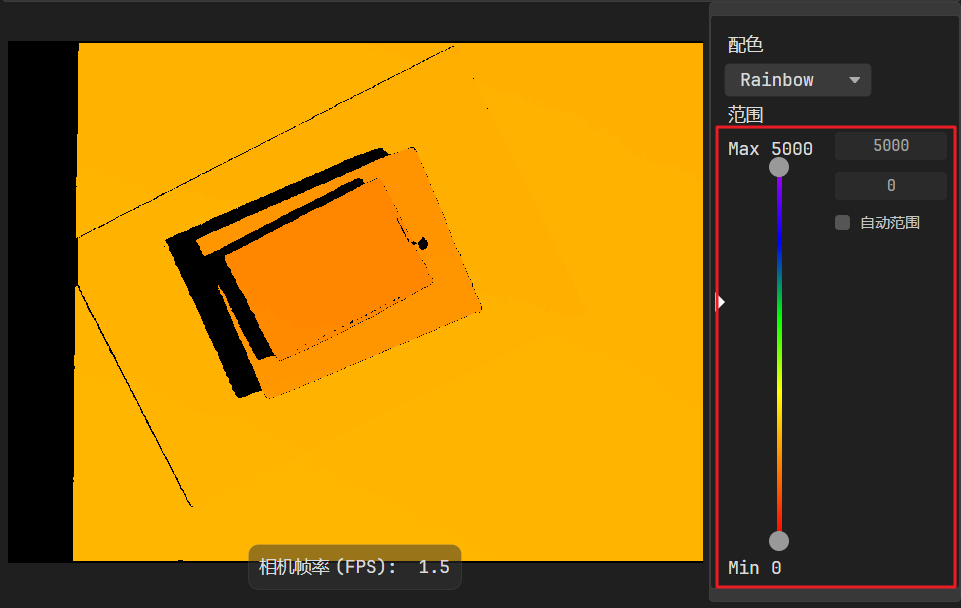Click the small black dot in depth image

(423, 244)
